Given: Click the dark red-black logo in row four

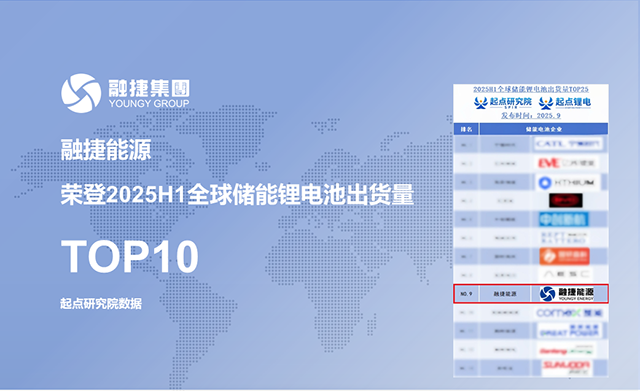Looking at the screenshot, I should tap(566, 200).
